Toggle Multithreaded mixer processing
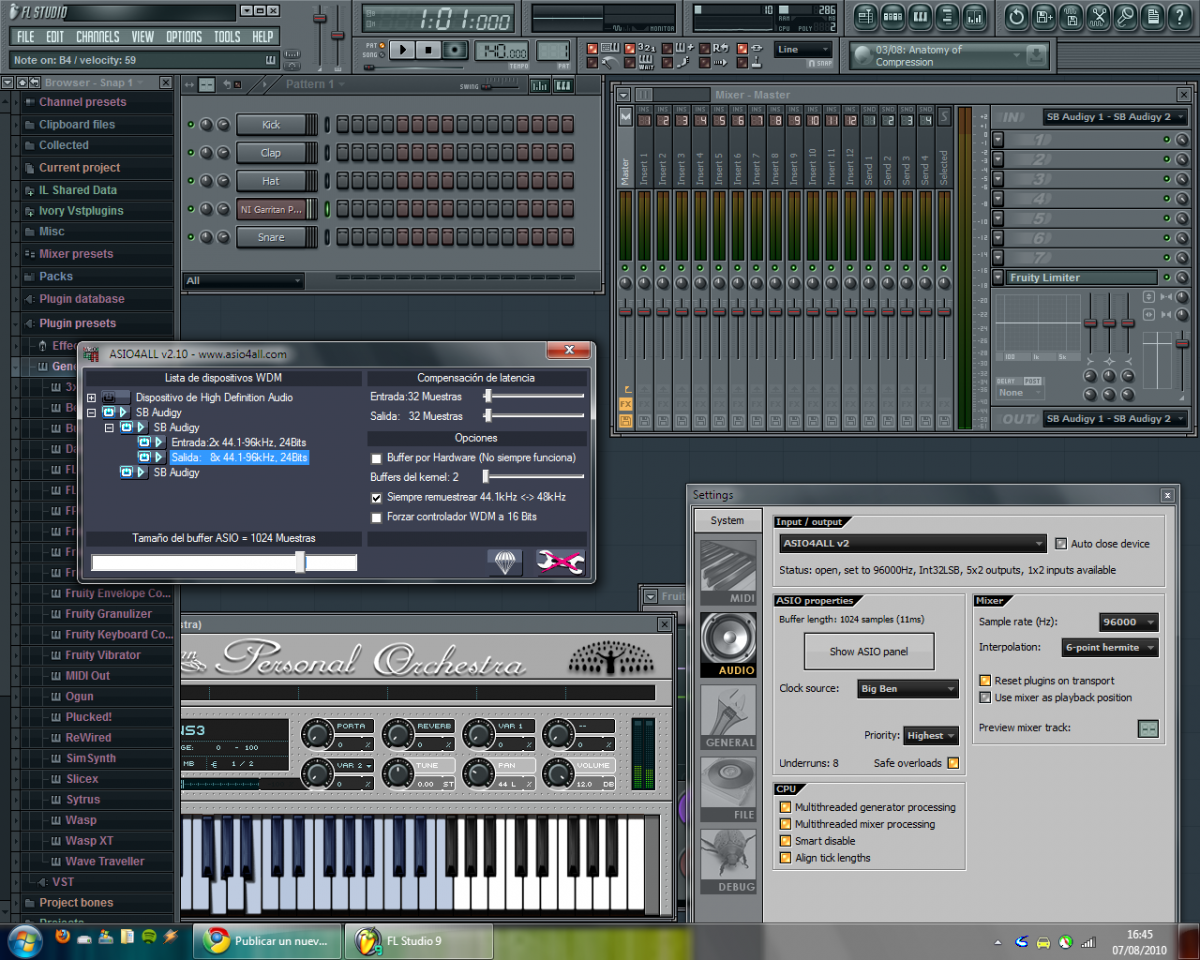Screen dimensions: 1200x960 (785, 824)
